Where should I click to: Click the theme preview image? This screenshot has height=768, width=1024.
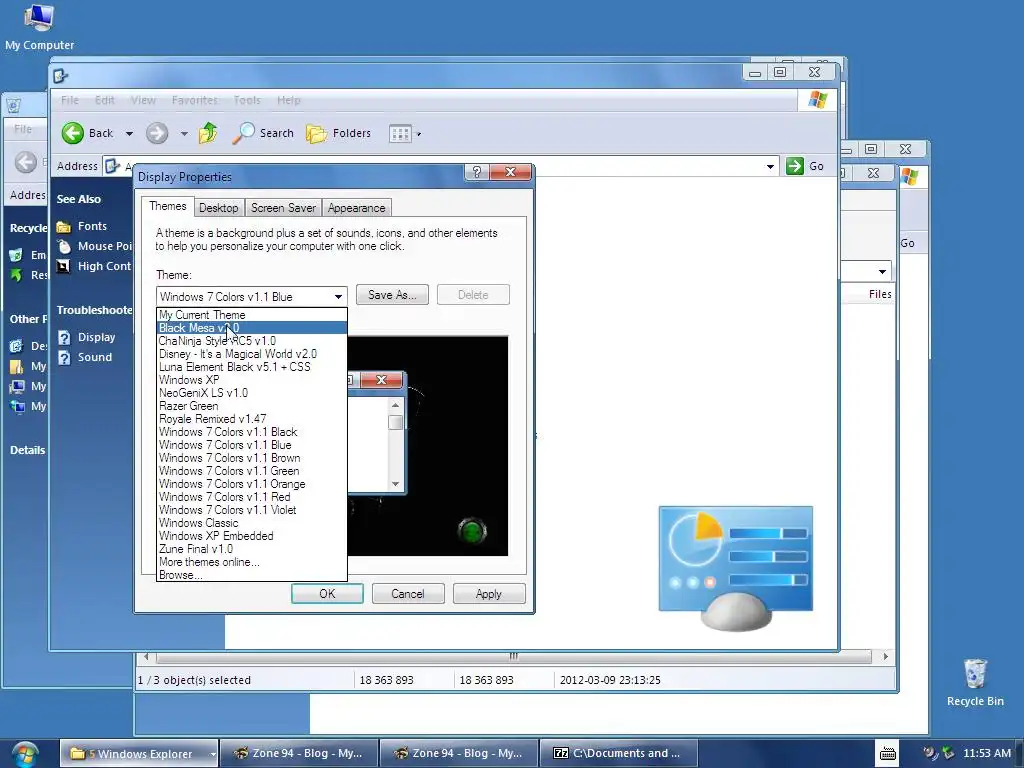pos(427,446)
